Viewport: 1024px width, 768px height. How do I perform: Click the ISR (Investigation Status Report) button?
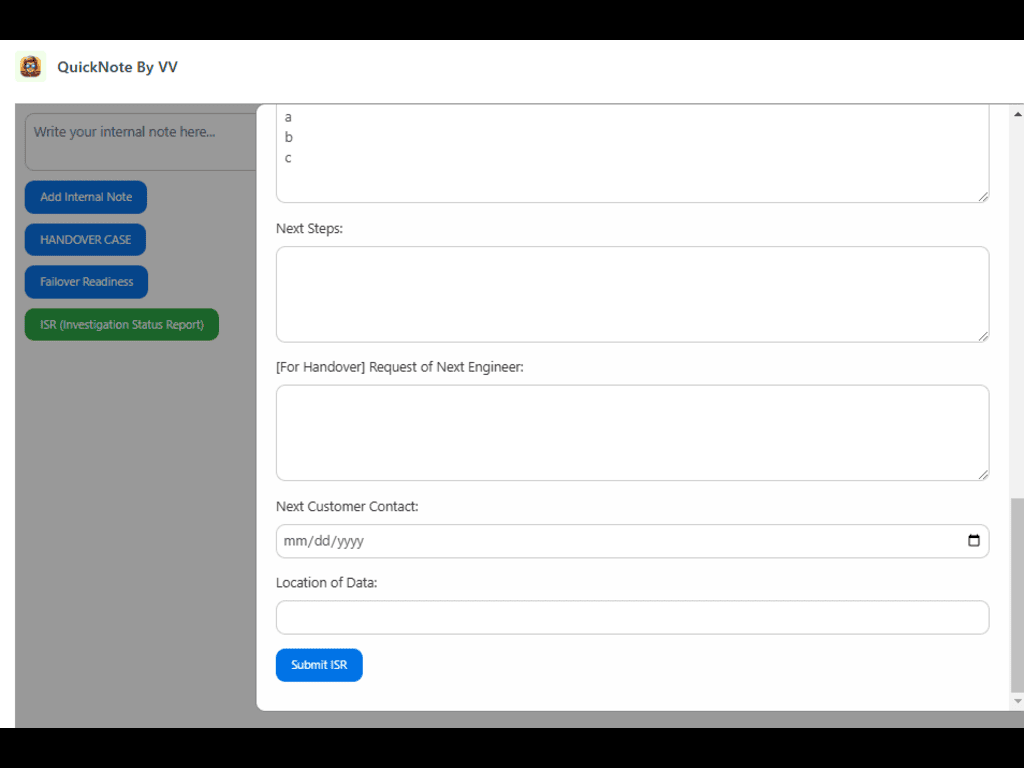121,325
